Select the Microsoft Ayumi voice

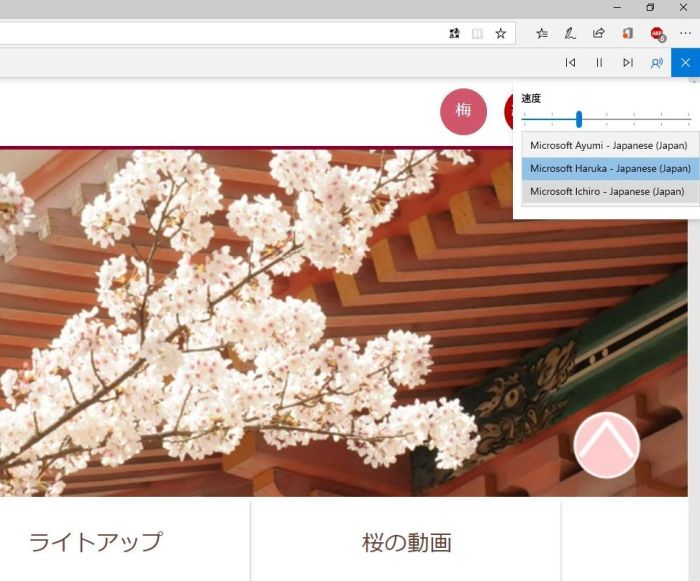[610, 145]
